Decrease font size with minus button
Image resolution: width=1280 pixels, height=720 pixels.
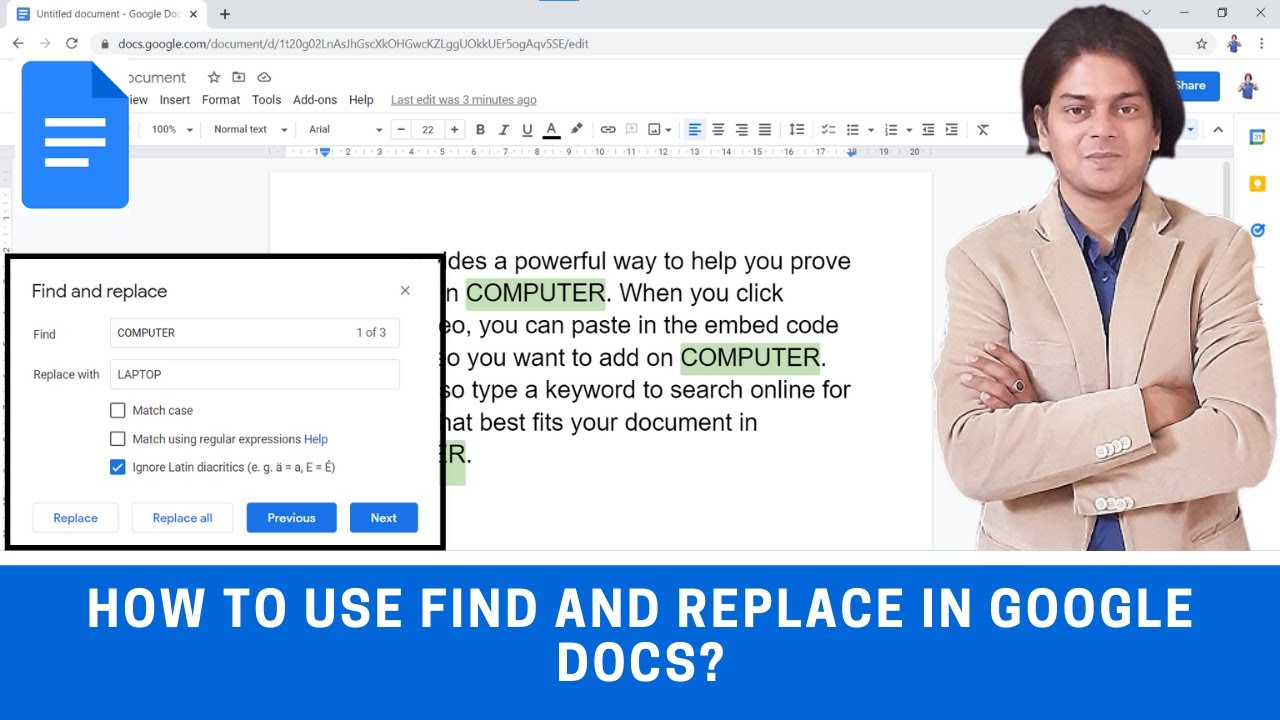(x=401, y=129)
